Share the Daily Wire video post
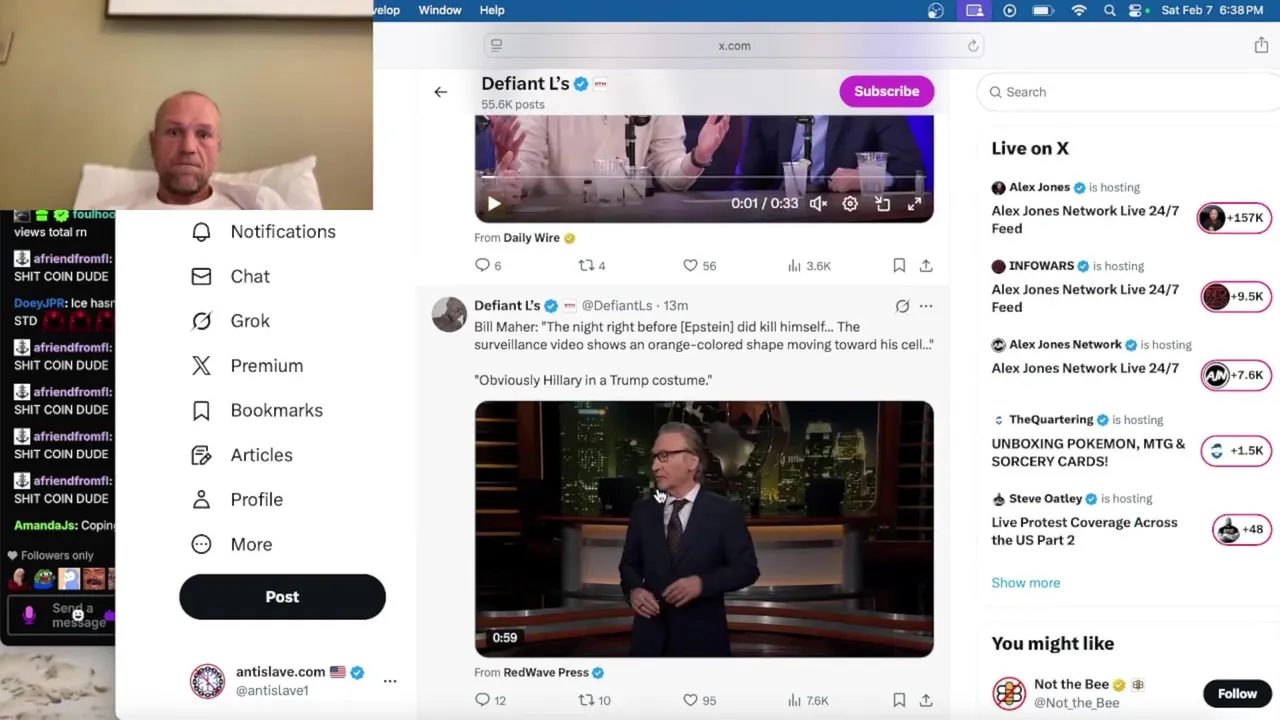Screen dimensions: 1280x720 coord(926,266)
